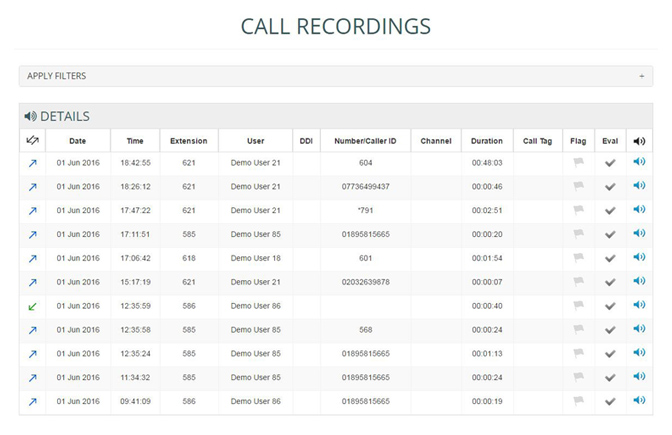Expand the Apply Filters panel with plus

[642, 76]
